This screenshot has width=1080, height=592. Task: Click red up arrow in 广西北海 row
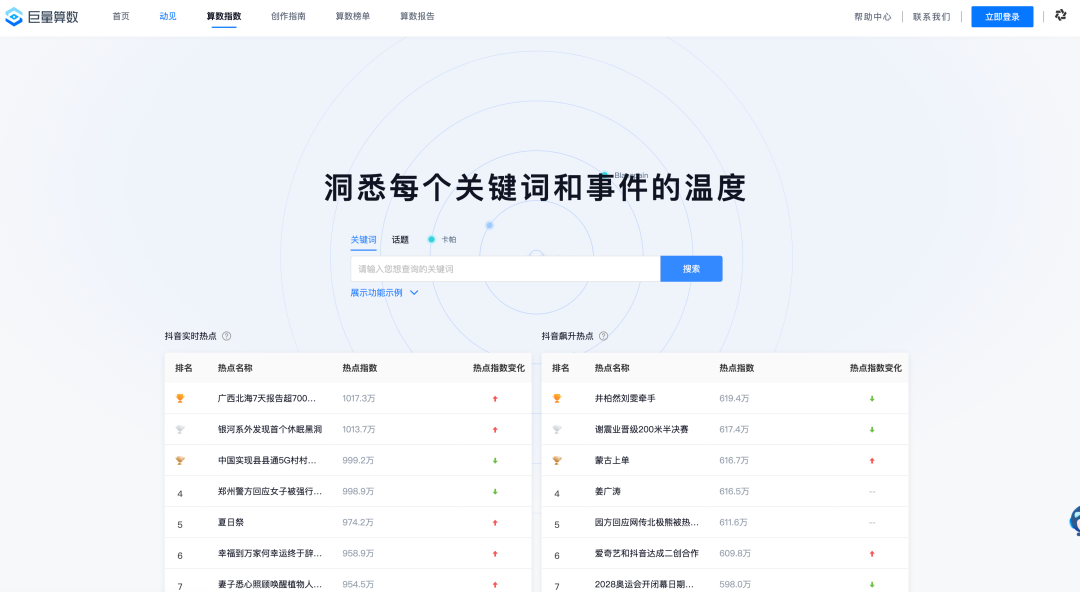click(x=495, y=399)
